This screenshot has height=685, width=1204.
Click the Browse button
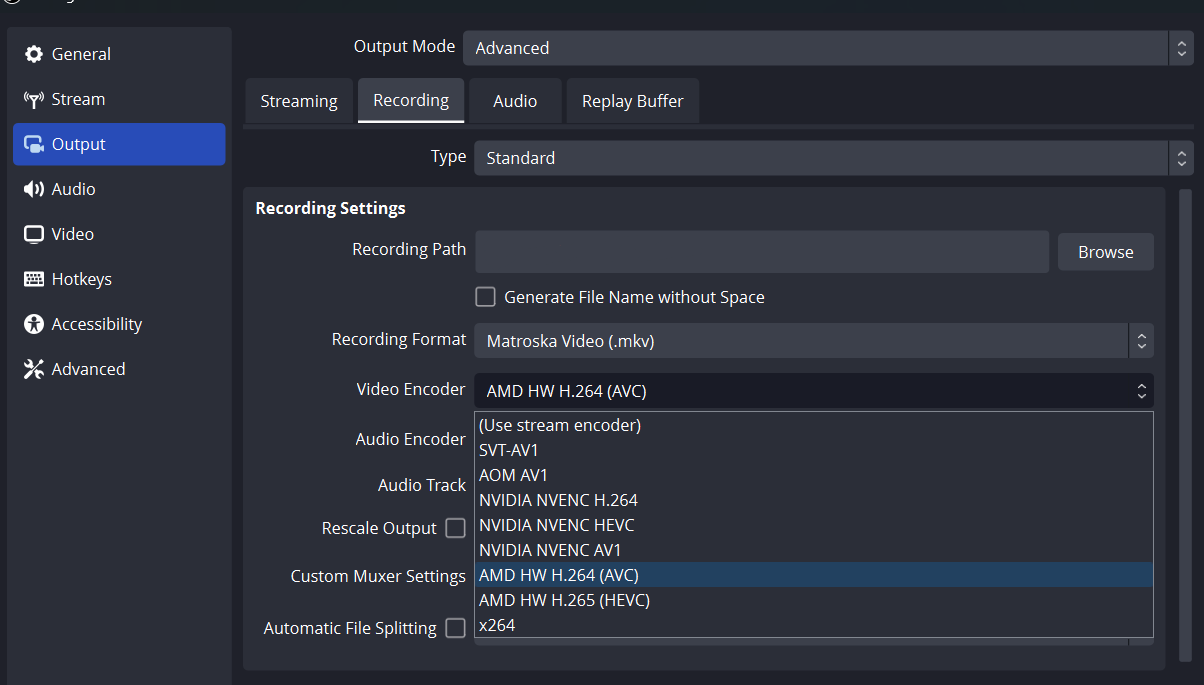tap(1105, 252)
